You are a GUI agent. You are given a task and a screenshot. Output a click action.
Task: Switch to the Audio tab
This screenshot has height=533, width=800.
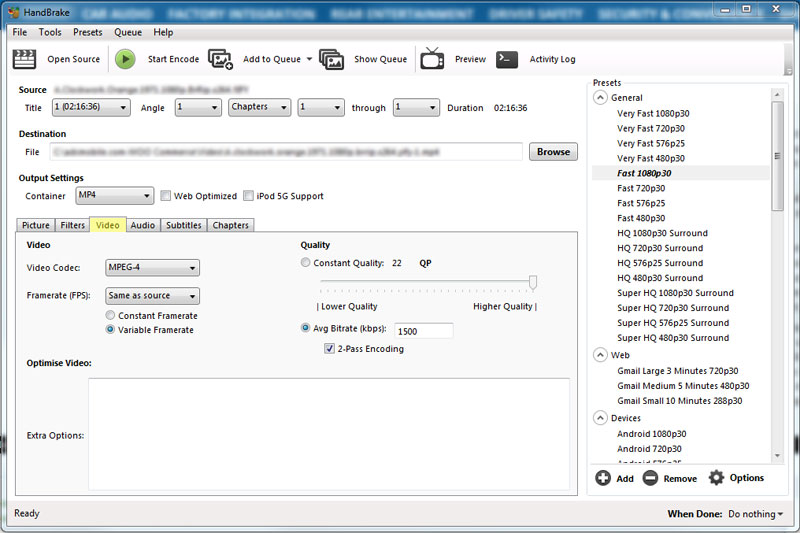(143, 225)
